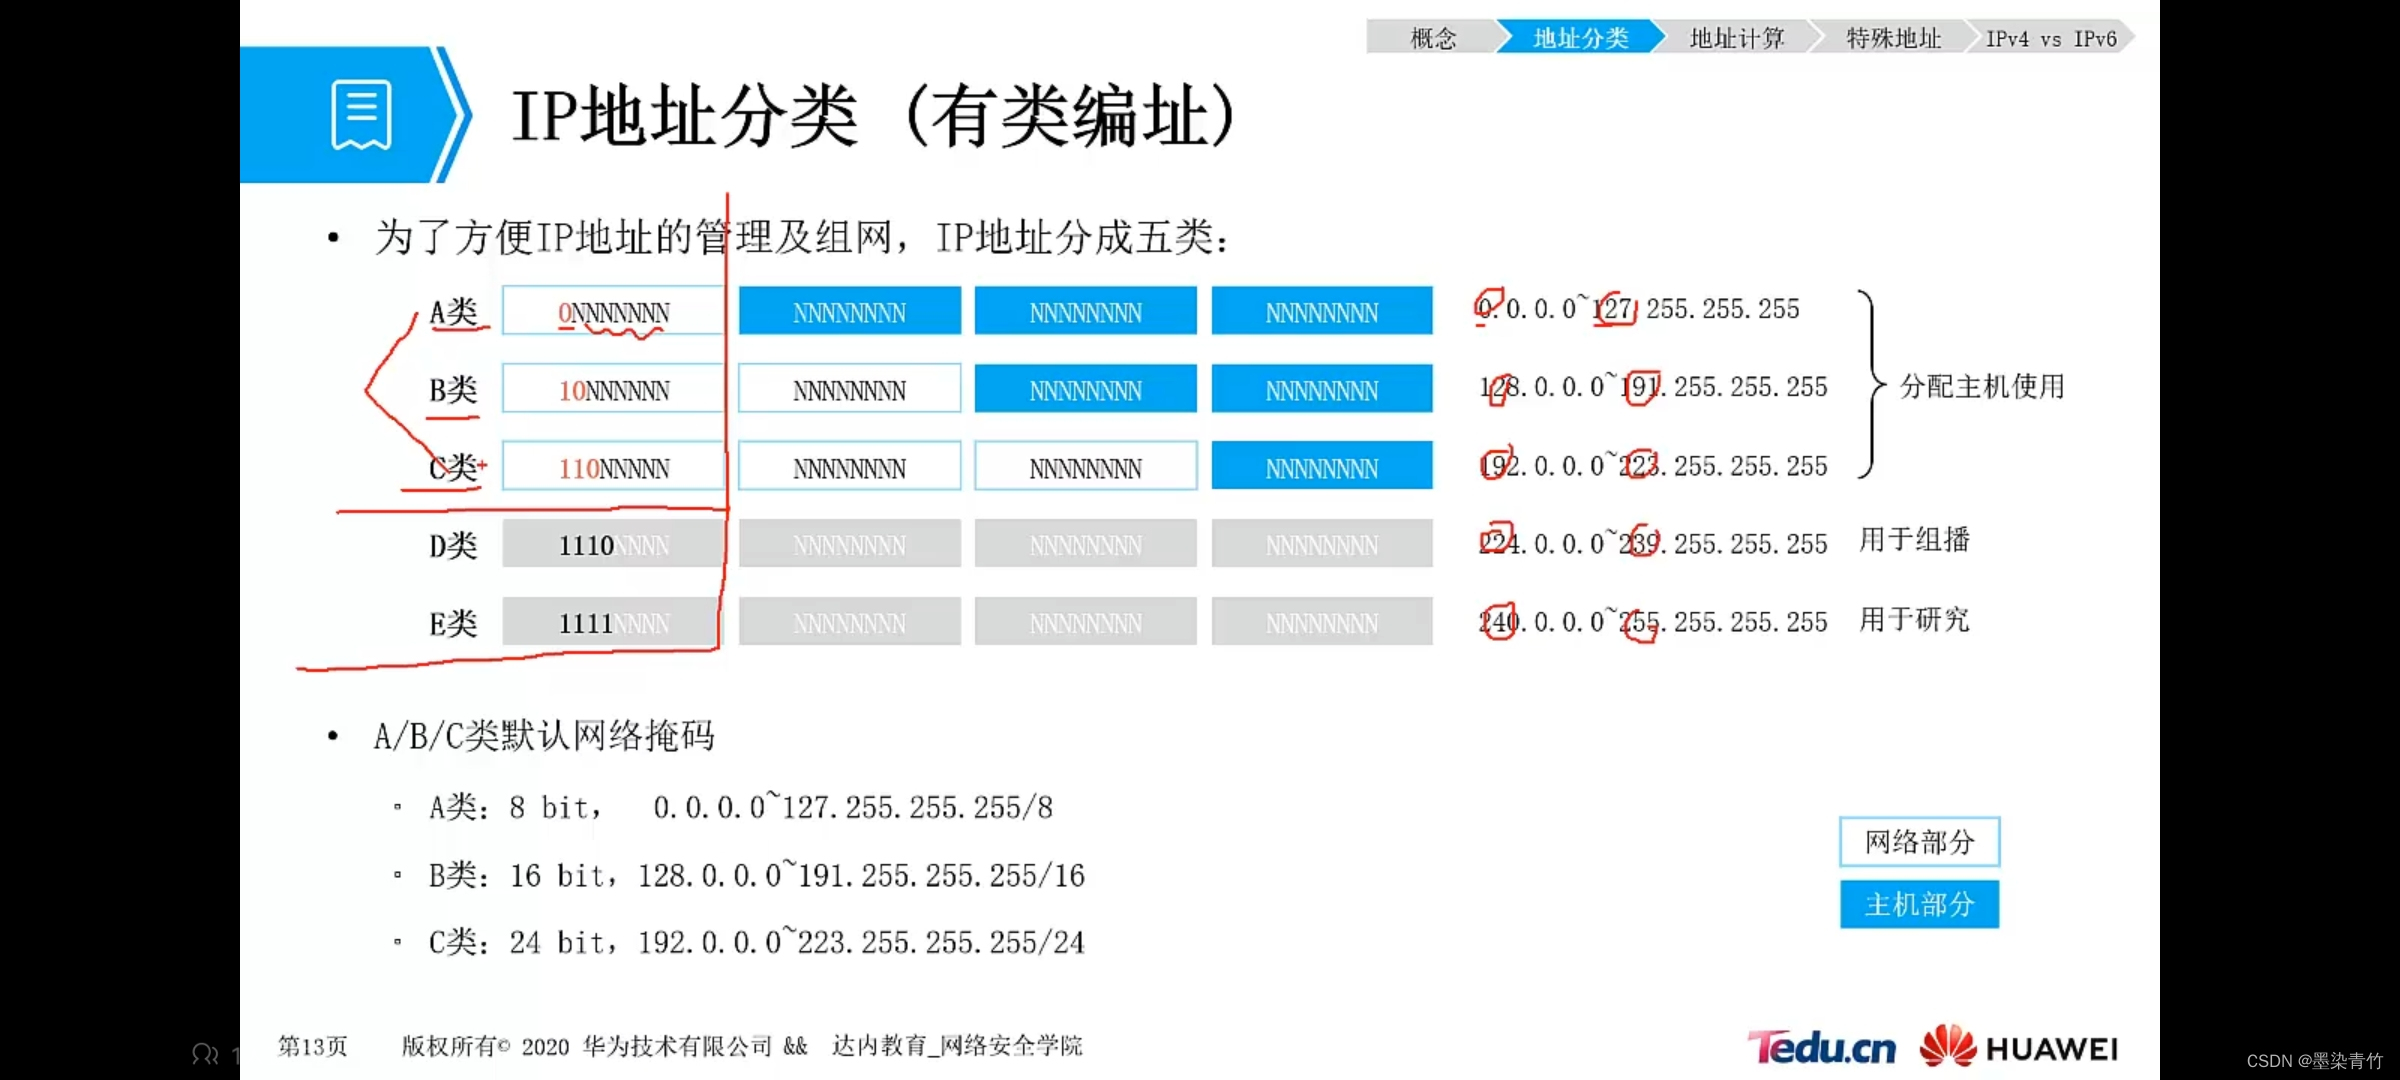The height and width of the screenshot is (1080, 2400).
Task: Click the 0NNNNNNN cell in A类 row
Action: (613, 311)
